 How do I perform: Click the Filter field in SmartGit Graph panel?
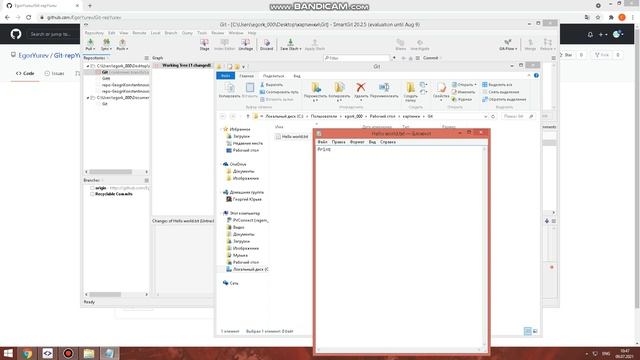click(357, 58)
